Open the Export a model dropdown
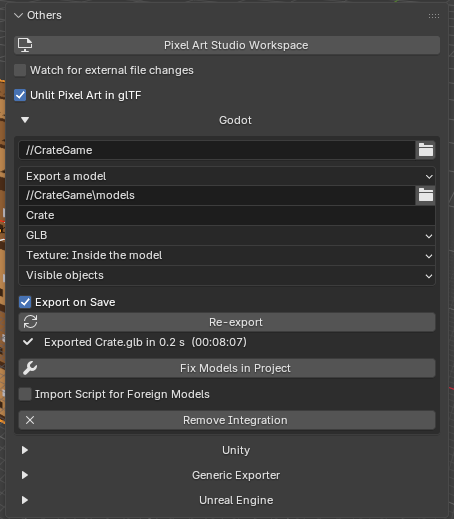Viewport: 454px width, 519px height. coord(227,176)
